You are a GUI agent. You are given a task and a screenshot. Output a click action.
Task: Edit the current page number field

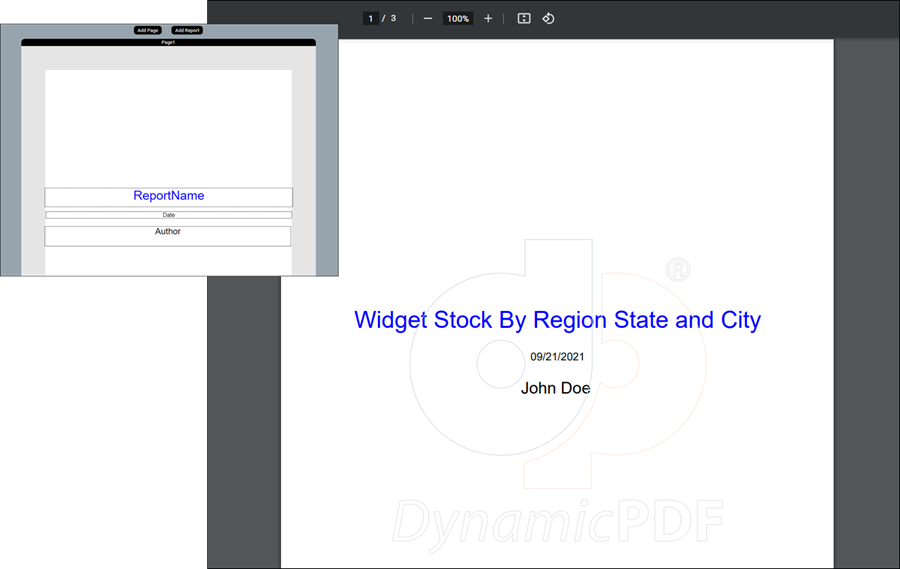coord(370,19)
